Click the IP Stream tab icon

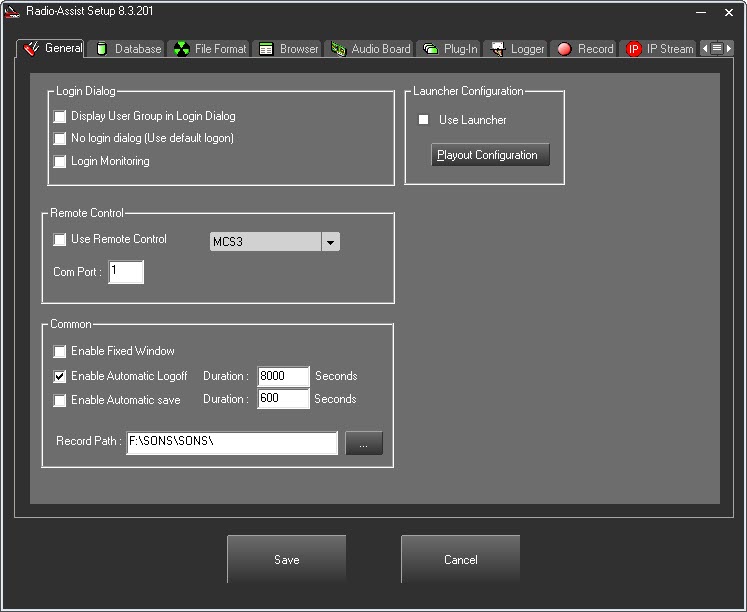tap(633, 49)
